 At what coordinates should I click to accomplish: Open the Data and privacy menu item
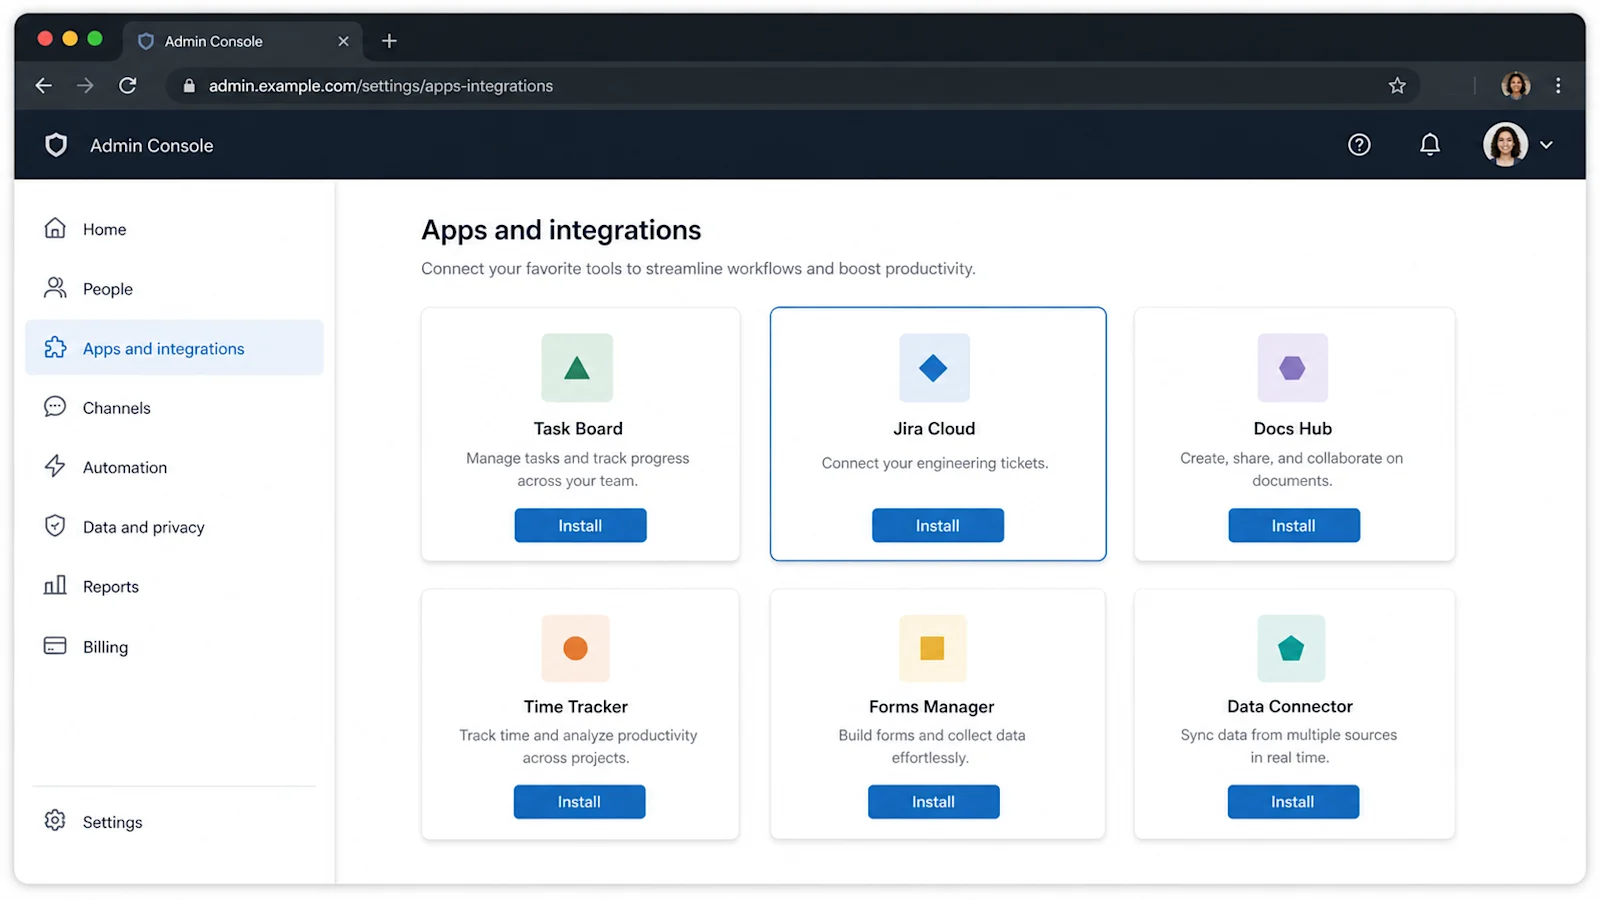pos(174,526)
